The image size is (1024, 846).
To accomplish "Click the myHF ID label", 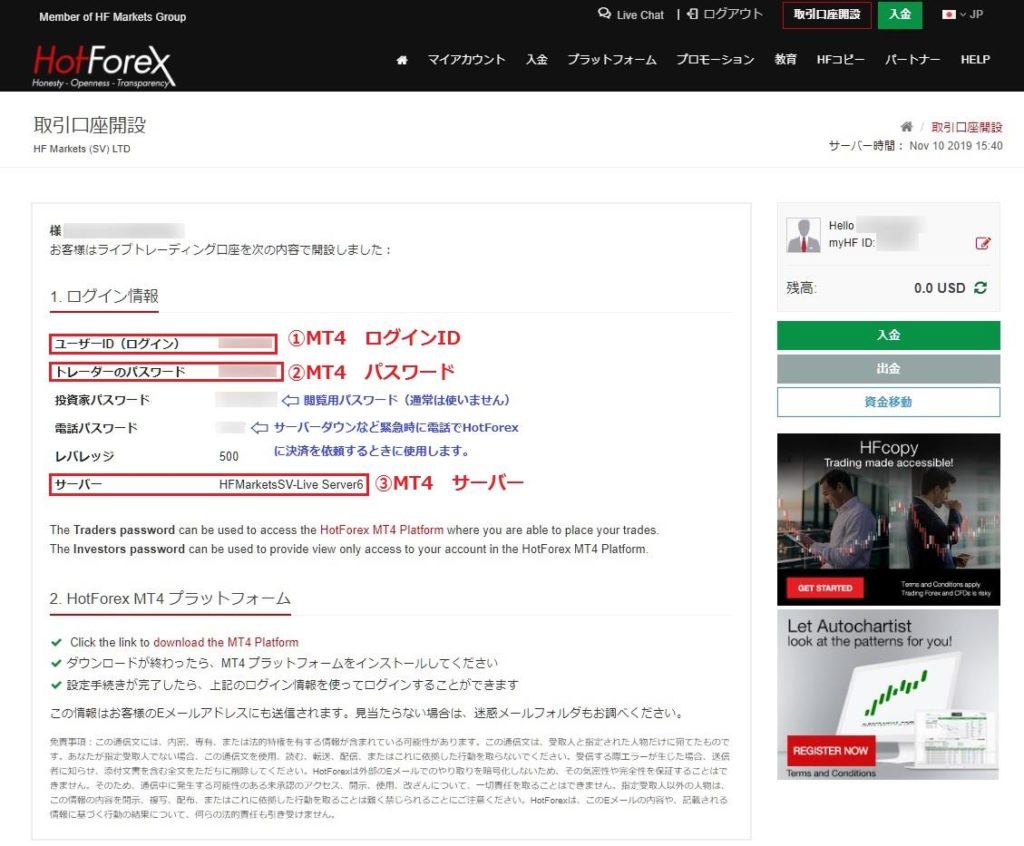I will [851, 243].
